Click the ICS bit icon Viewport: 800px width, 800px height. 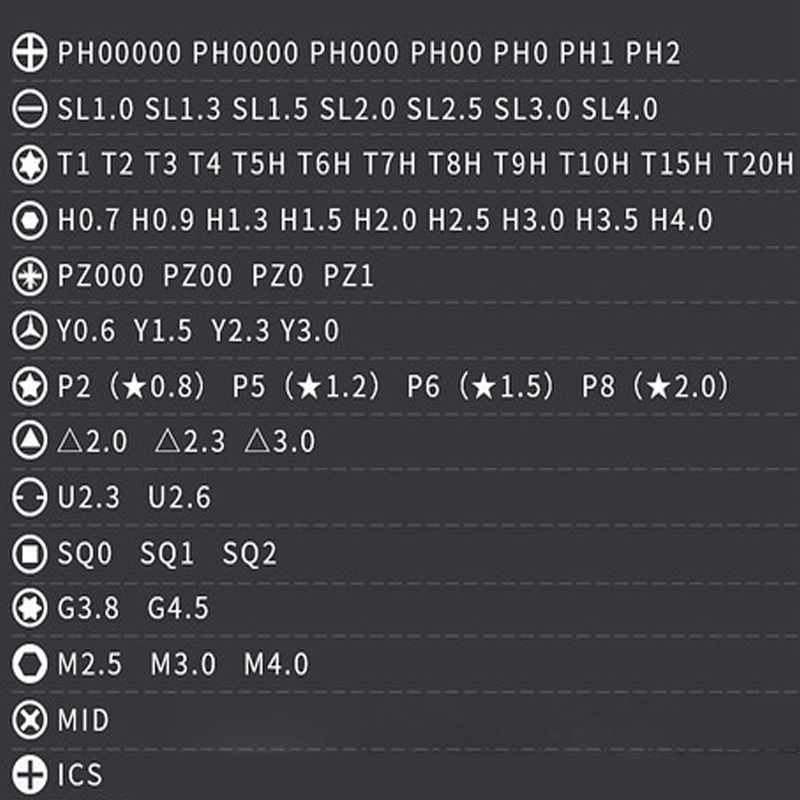pyautogui.click(x=30, y=775)
